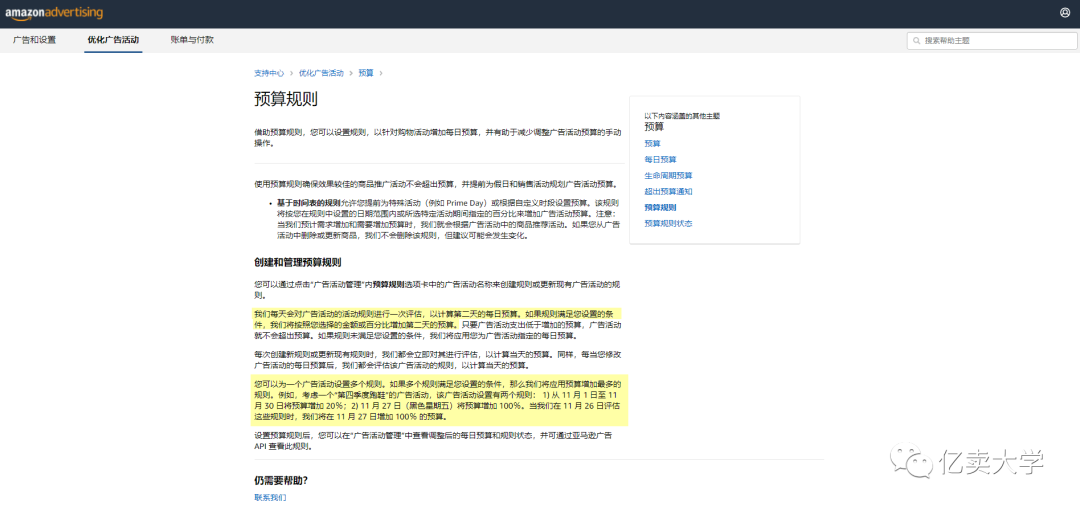Open the 预算 sidebar topic link
Screen dimensions: 1080x510
(652, 143)
